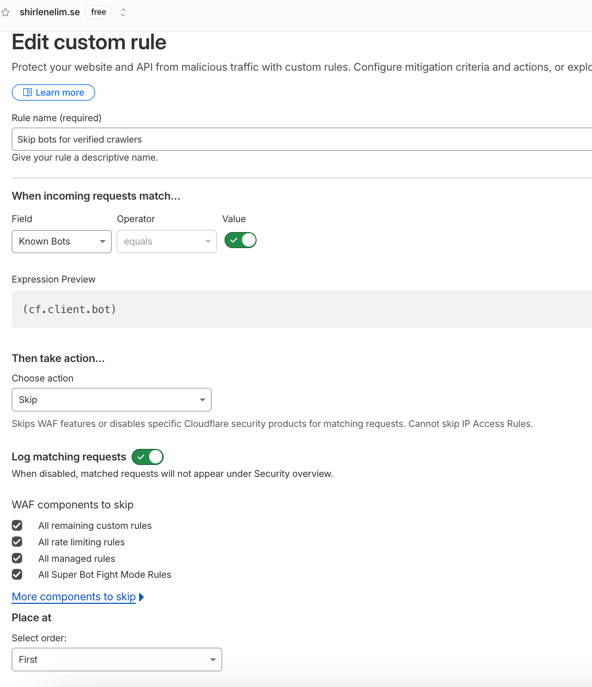Image resolution: width=592 pixels, height=687 pixels.
Task: Click the Learn more button
Action: [53, 92]
